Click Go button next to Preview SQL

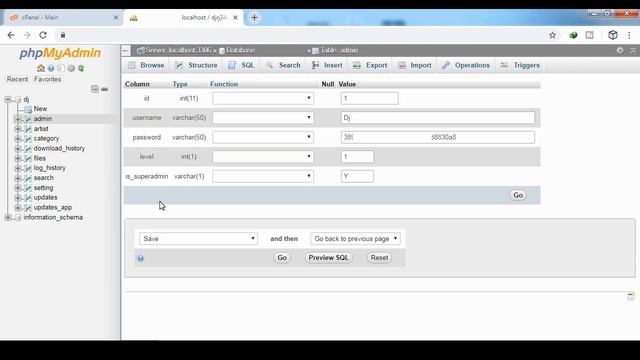point(282,258)
